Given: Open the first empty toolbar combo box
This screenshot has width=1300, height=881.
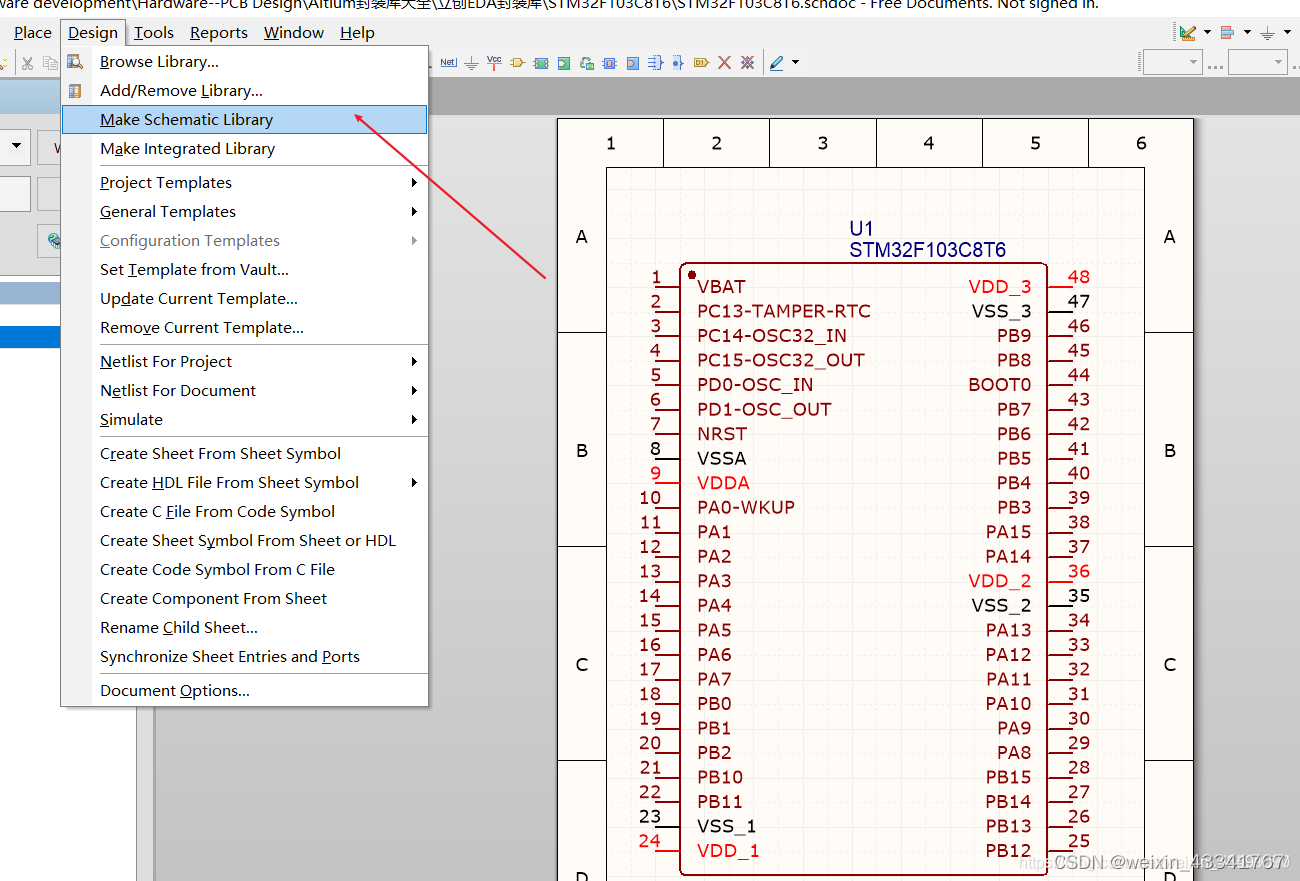Looking at the screenshot, I should click(1173, 62).
